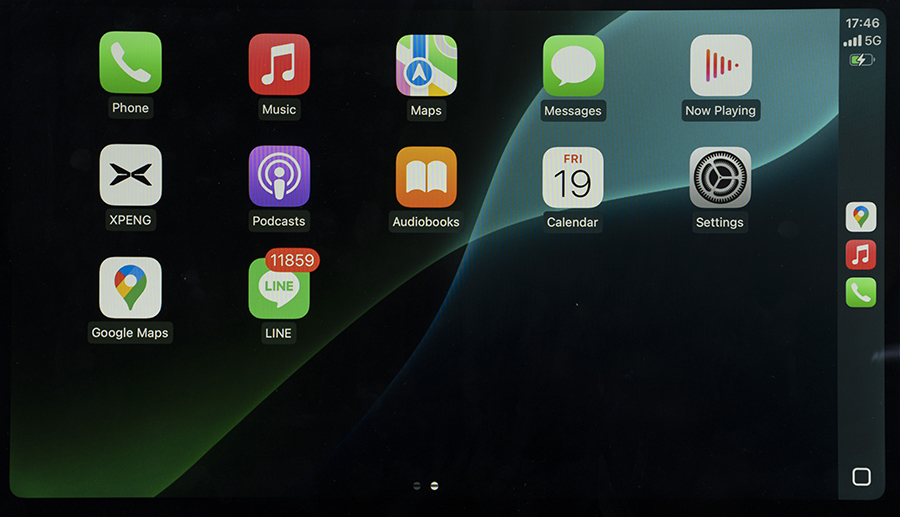
Task: Tap the battery status indicator
Action: coord(861,60)
